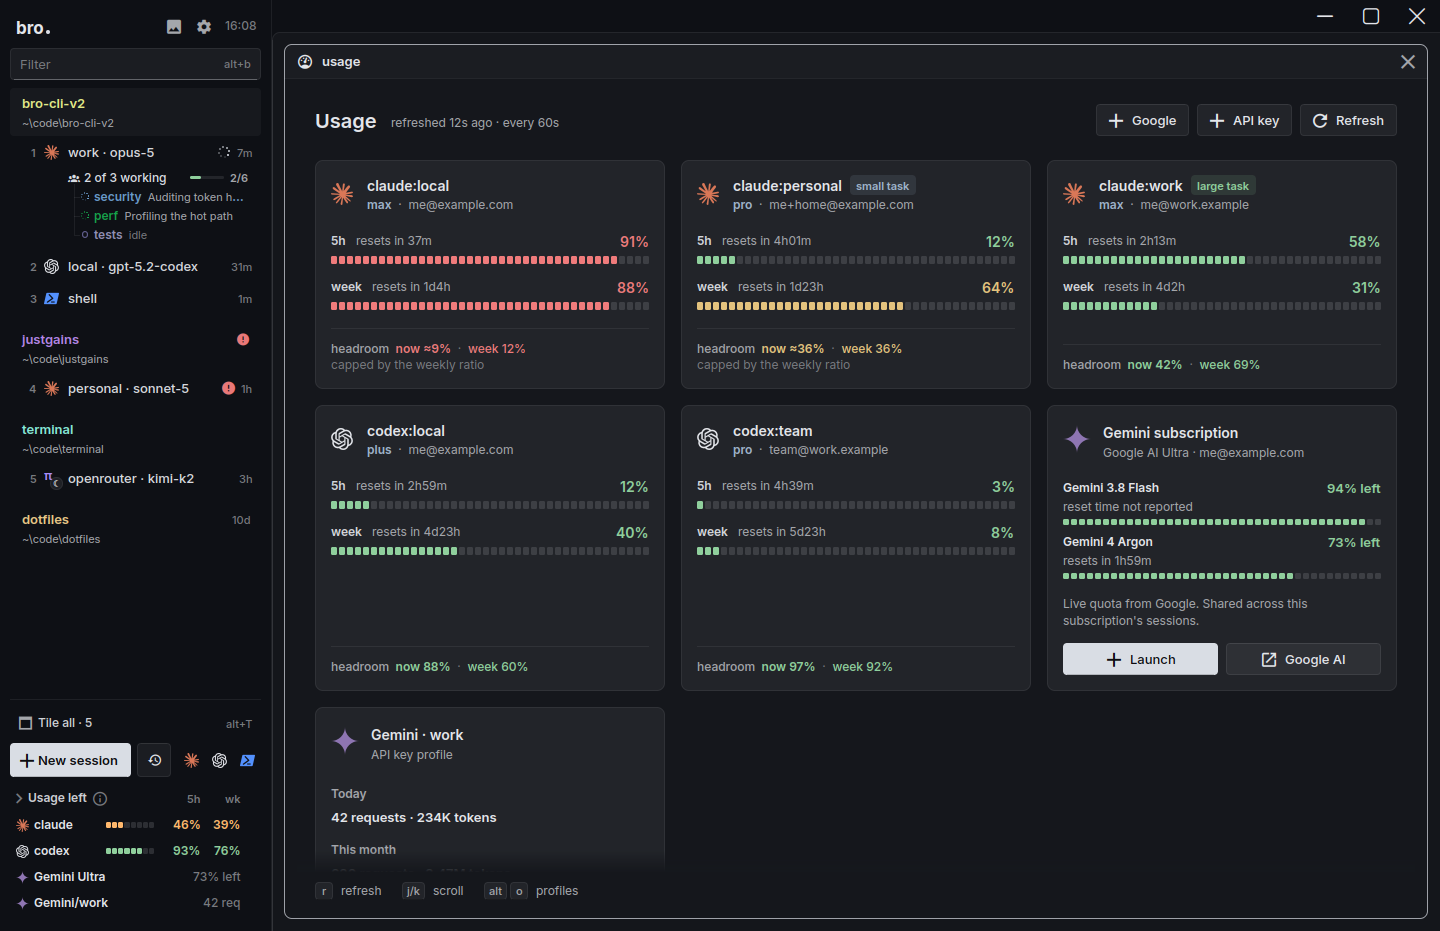Launch the Gemini subscription session
1440x931 pixels.
[x=1140, y=659]
